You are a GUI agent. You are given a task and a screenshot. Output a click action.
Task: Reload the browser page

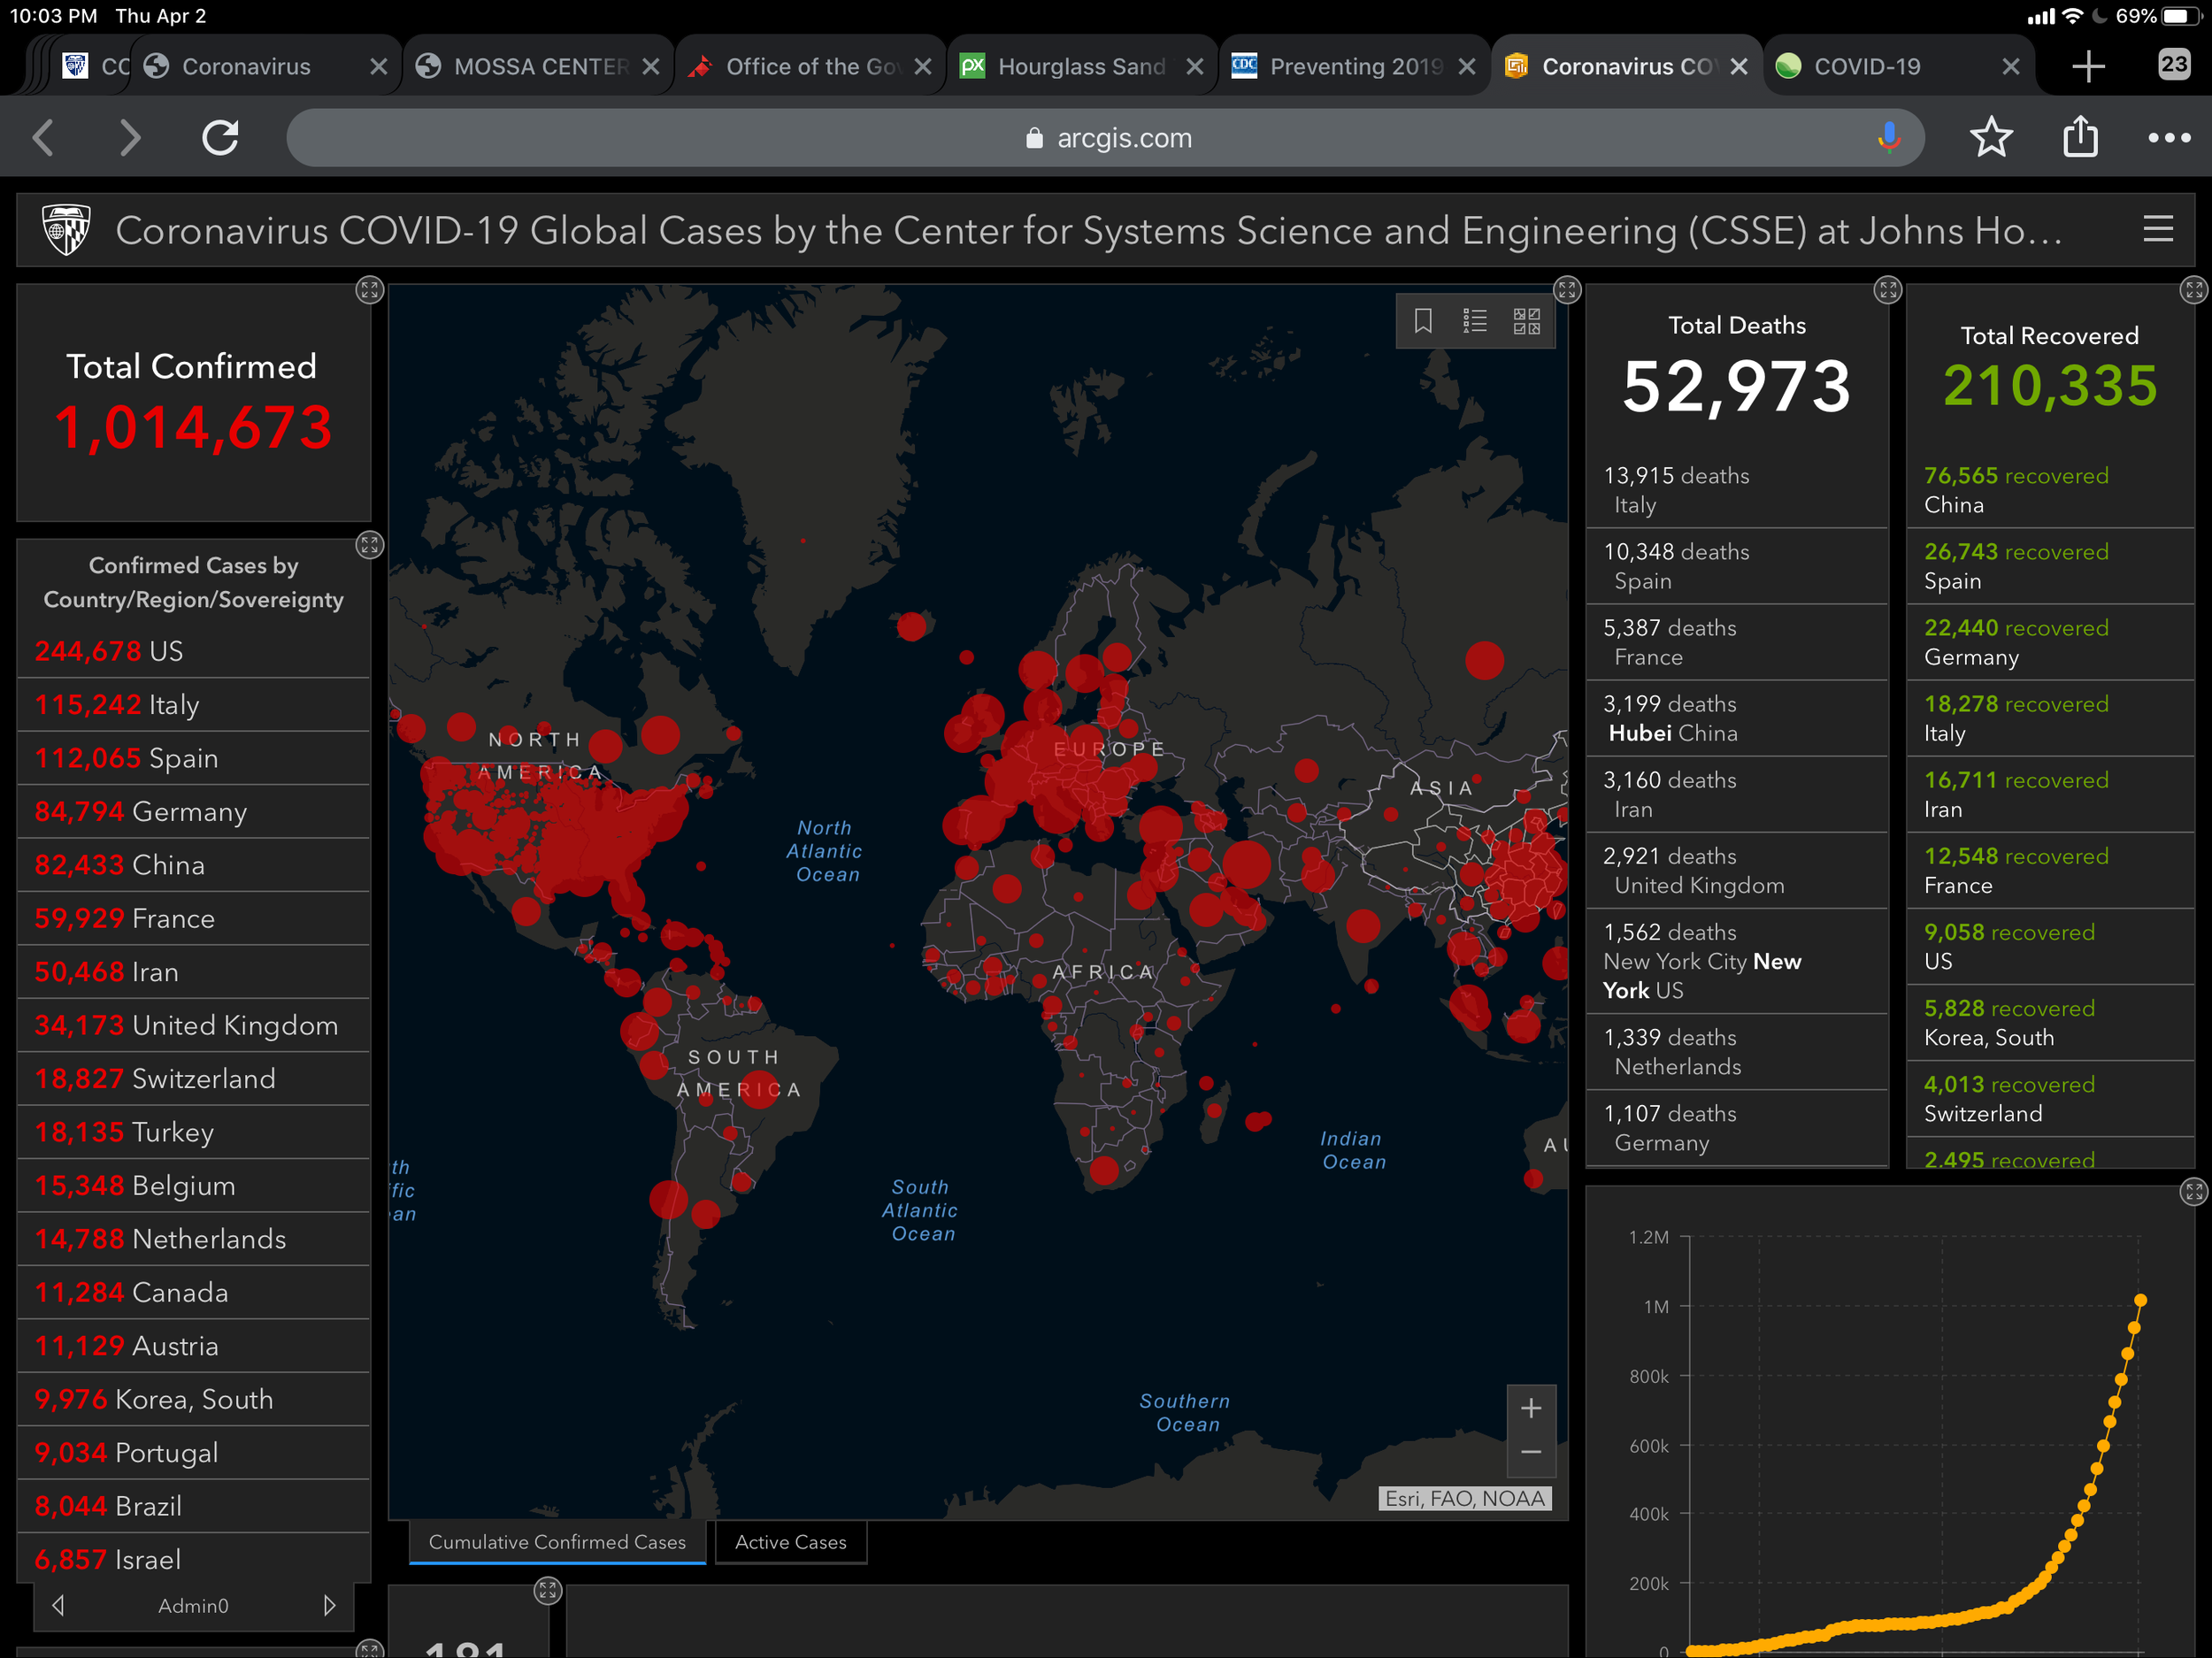220,138
